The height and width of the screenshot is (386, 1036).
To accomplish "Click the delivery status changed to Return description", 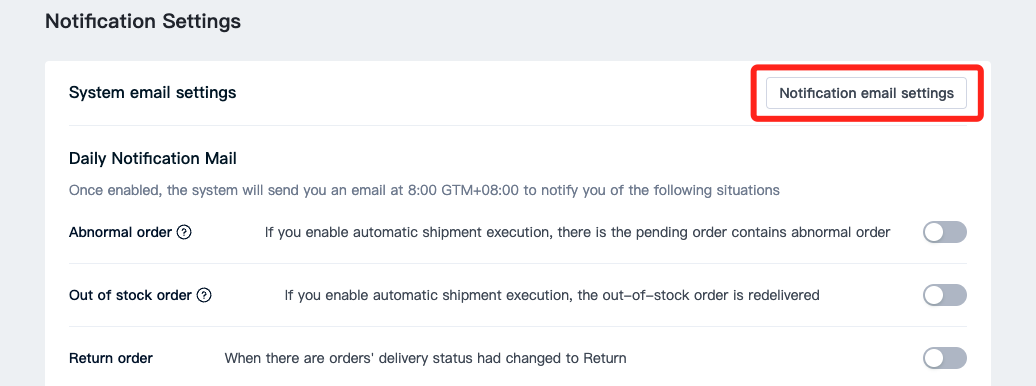I will tap(426, 358).
